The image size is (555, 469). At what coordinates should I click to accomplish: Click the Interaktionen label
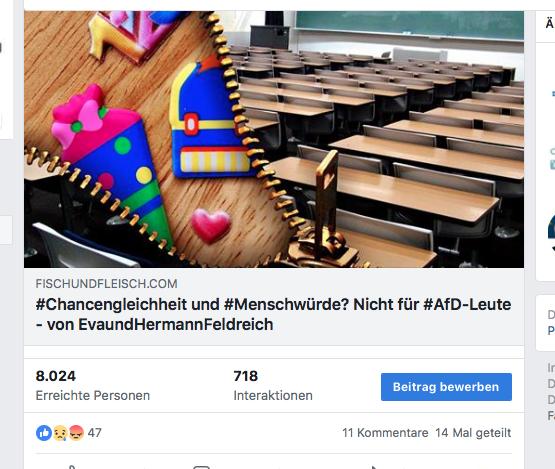coord(273,395)
